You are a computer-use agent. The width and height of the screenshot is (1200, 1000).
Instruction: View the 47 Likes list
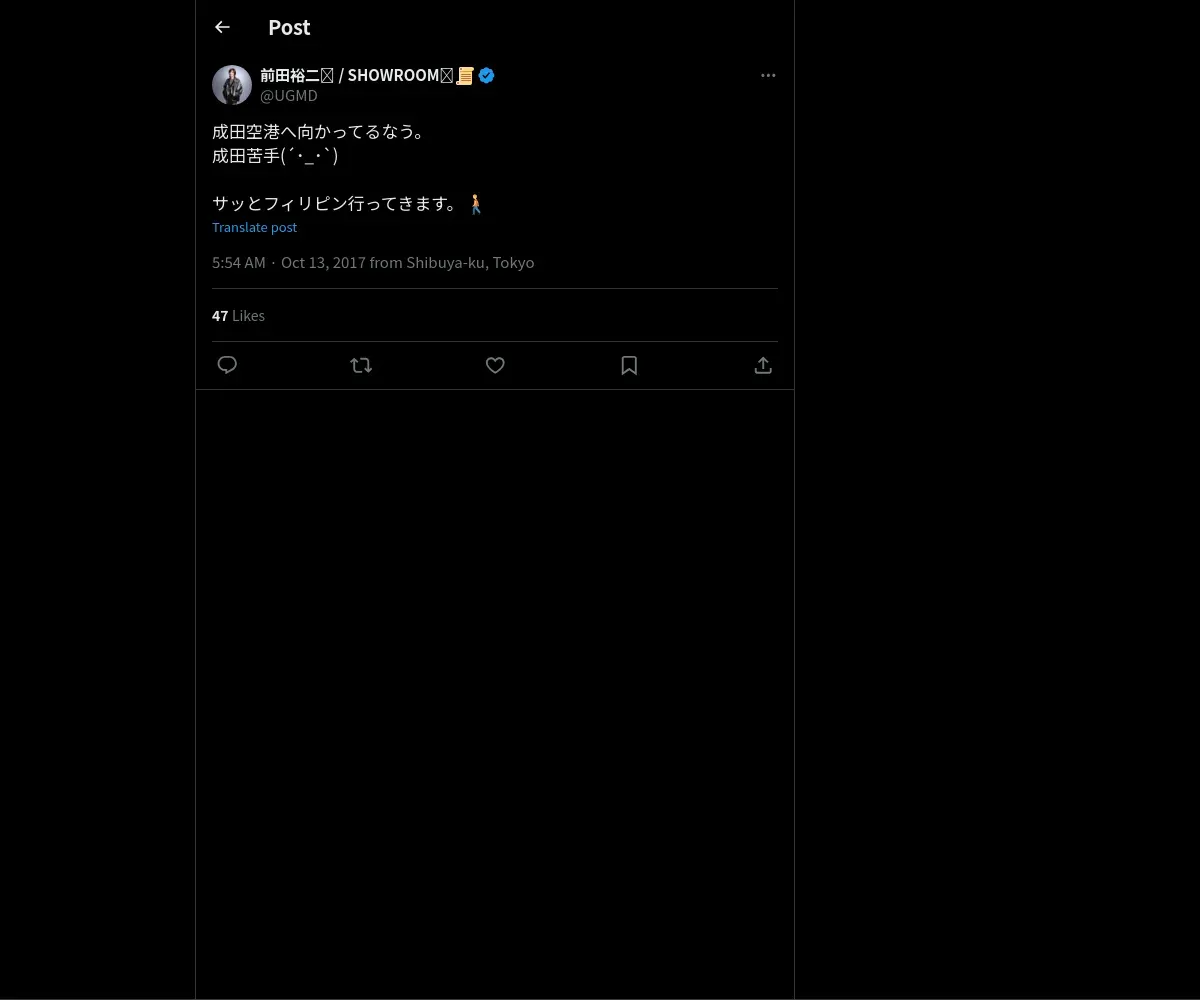pyautogui.click(x=238, y=315)
